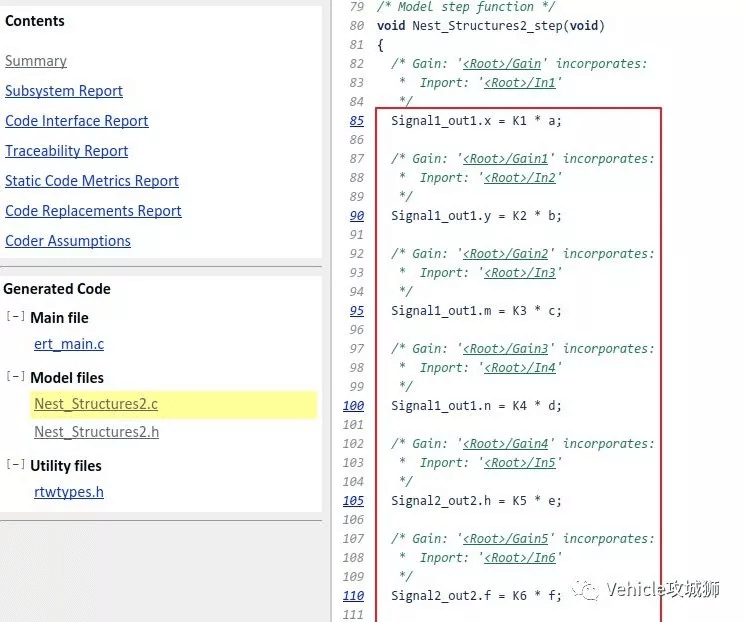Image resolution: width=744 pixels, height=622 pixels.
Task: Follow the <Root>/In5 block link
Action: (520, 462)
